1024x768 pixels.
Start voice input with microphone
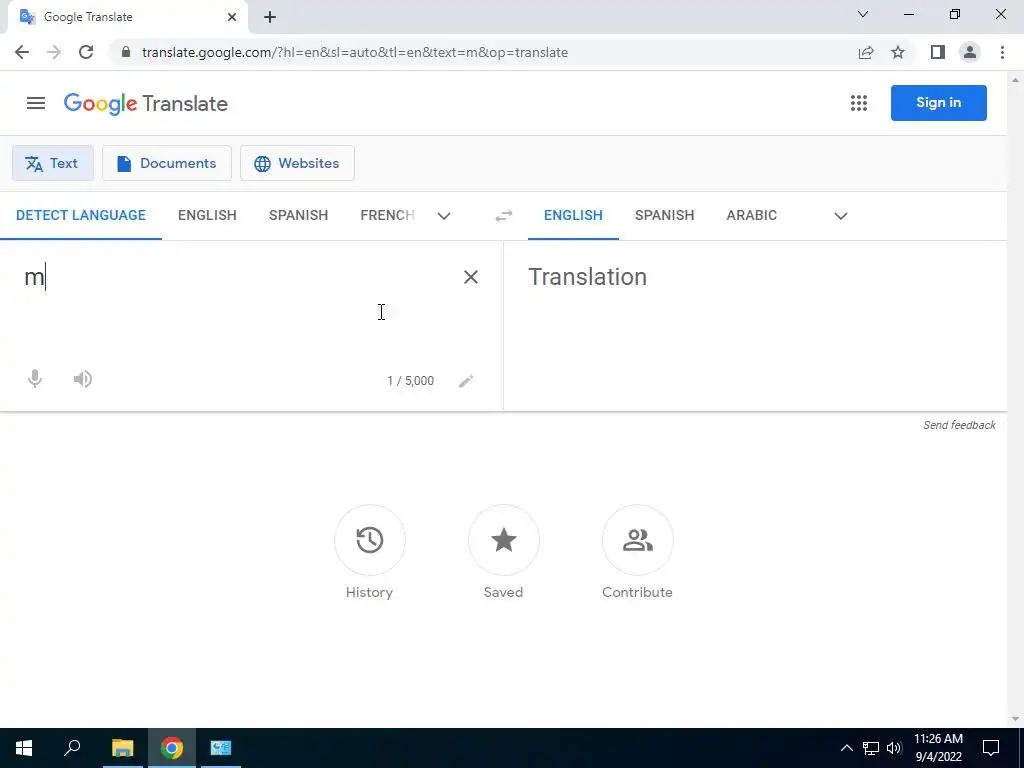point(35,379)
